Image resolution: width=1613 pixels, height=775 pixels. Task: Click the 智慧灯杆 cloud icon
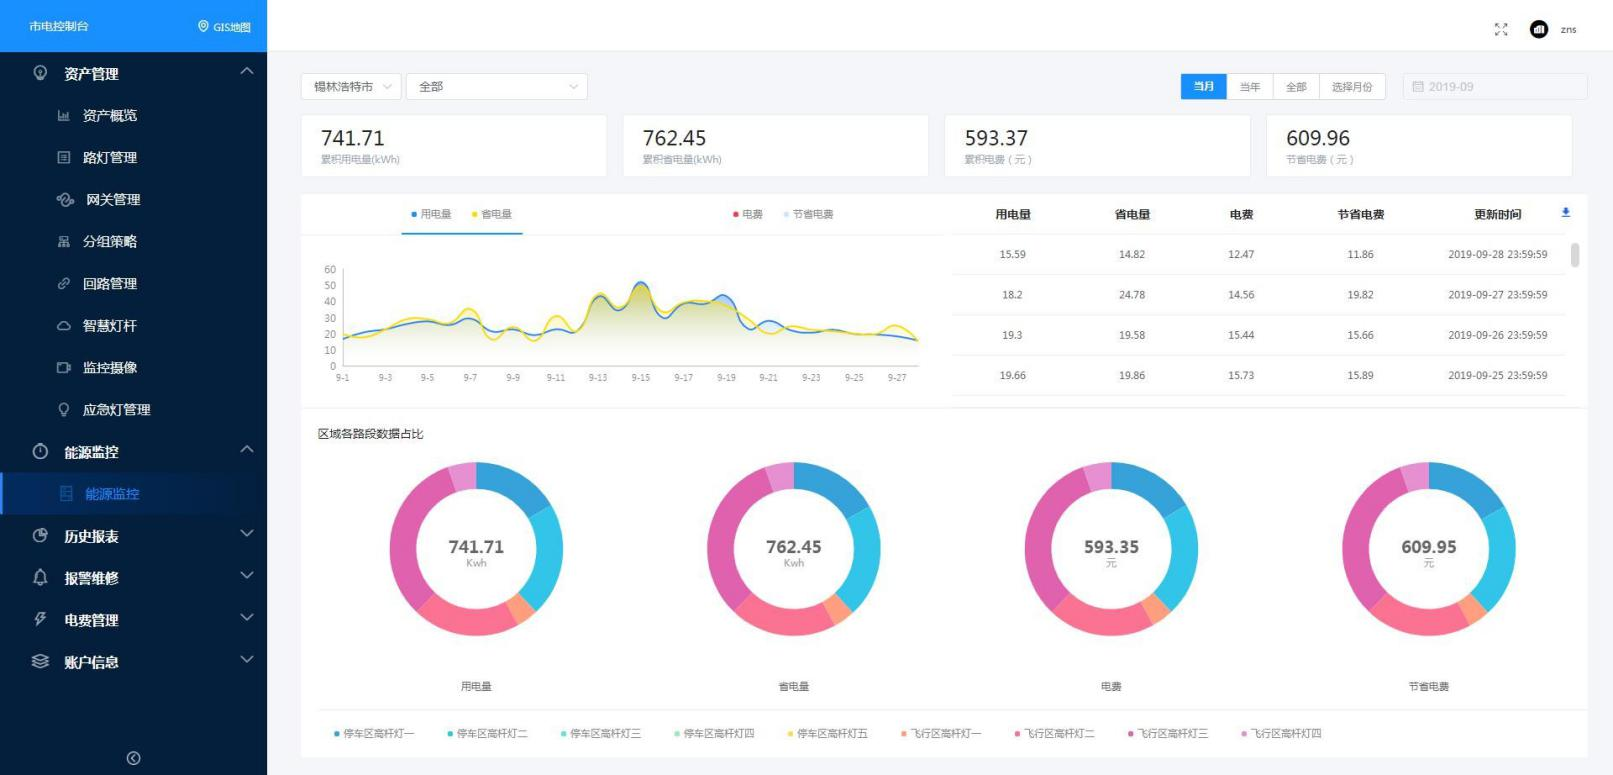pyautogui.click(x=64, y=326)
